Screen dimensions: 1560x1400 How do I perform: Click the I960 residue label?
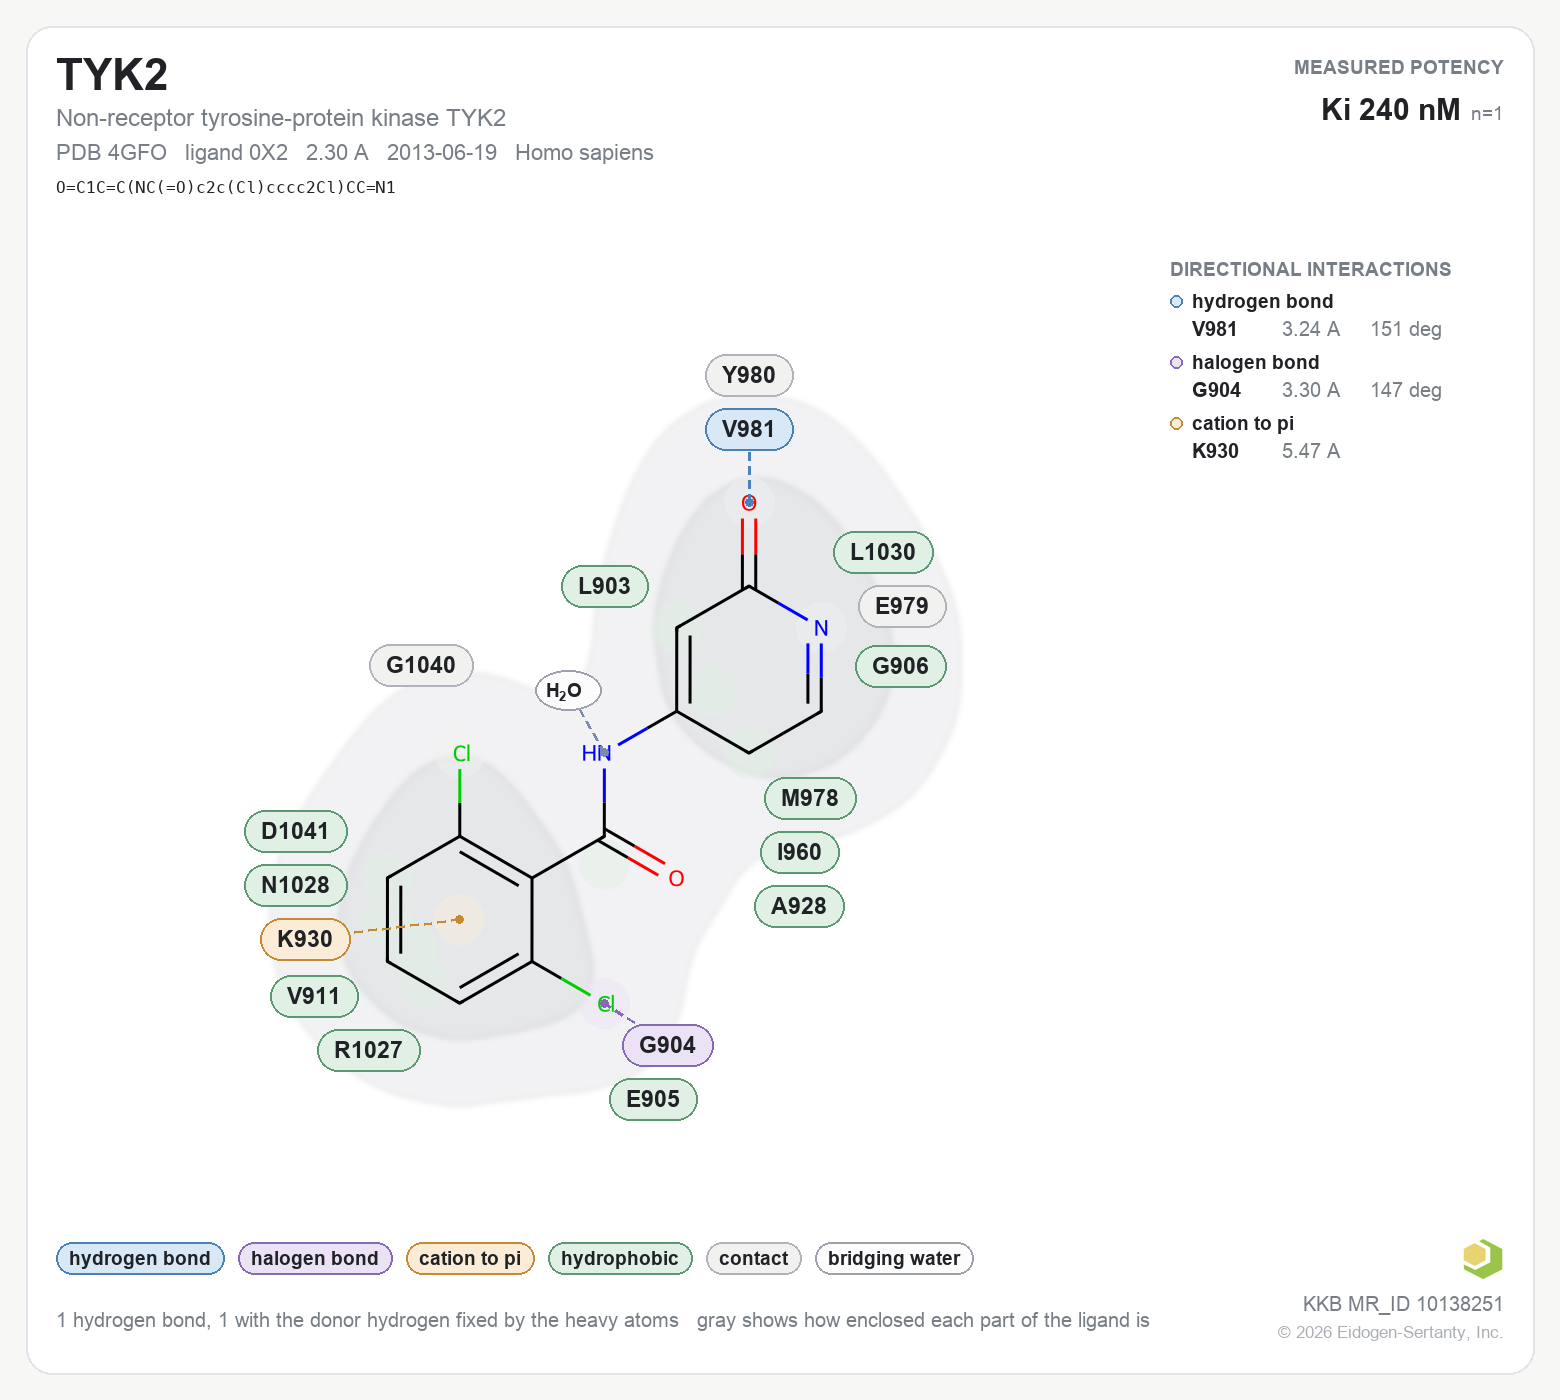[x=799, y=852]
